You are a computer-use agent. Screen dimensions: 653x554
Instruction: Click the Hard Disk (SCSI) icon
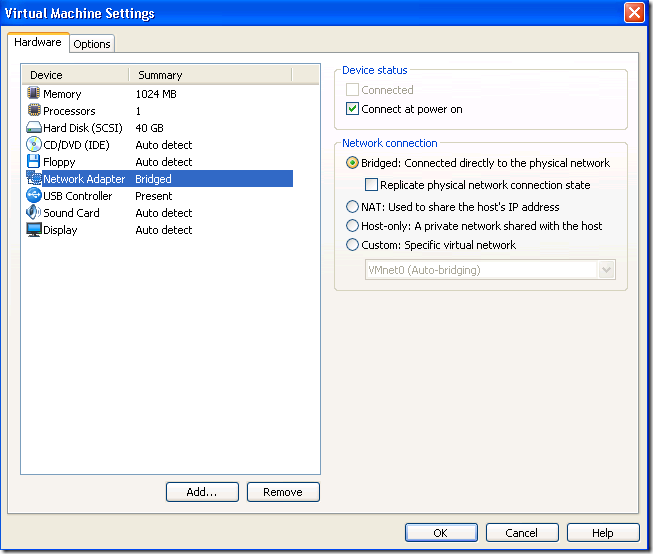[x=33, y=128]
